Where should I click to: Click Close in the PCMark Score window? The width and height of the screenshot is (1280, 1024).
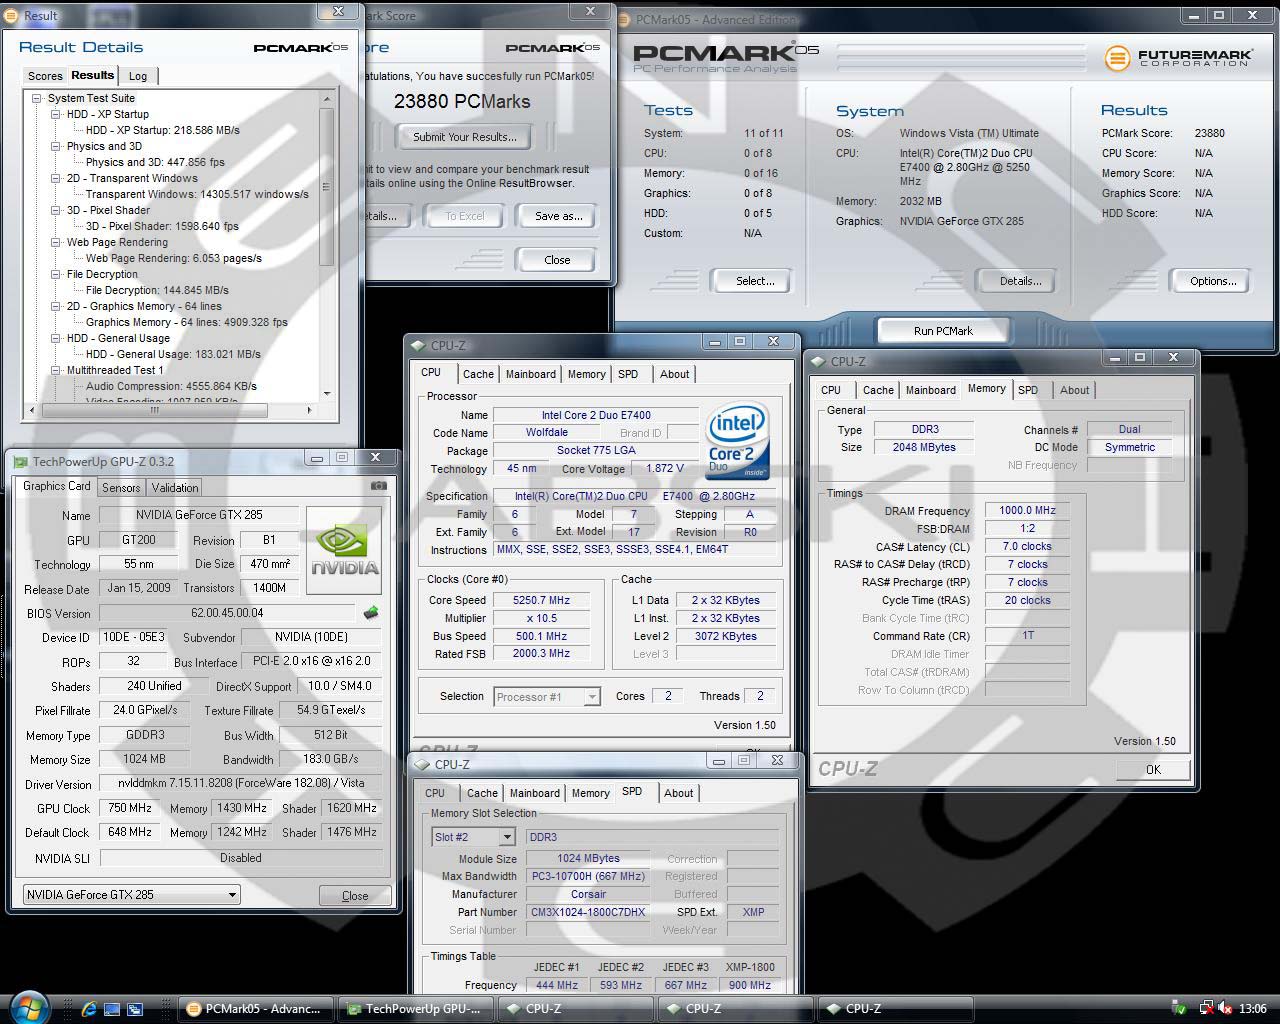point(557,260)
